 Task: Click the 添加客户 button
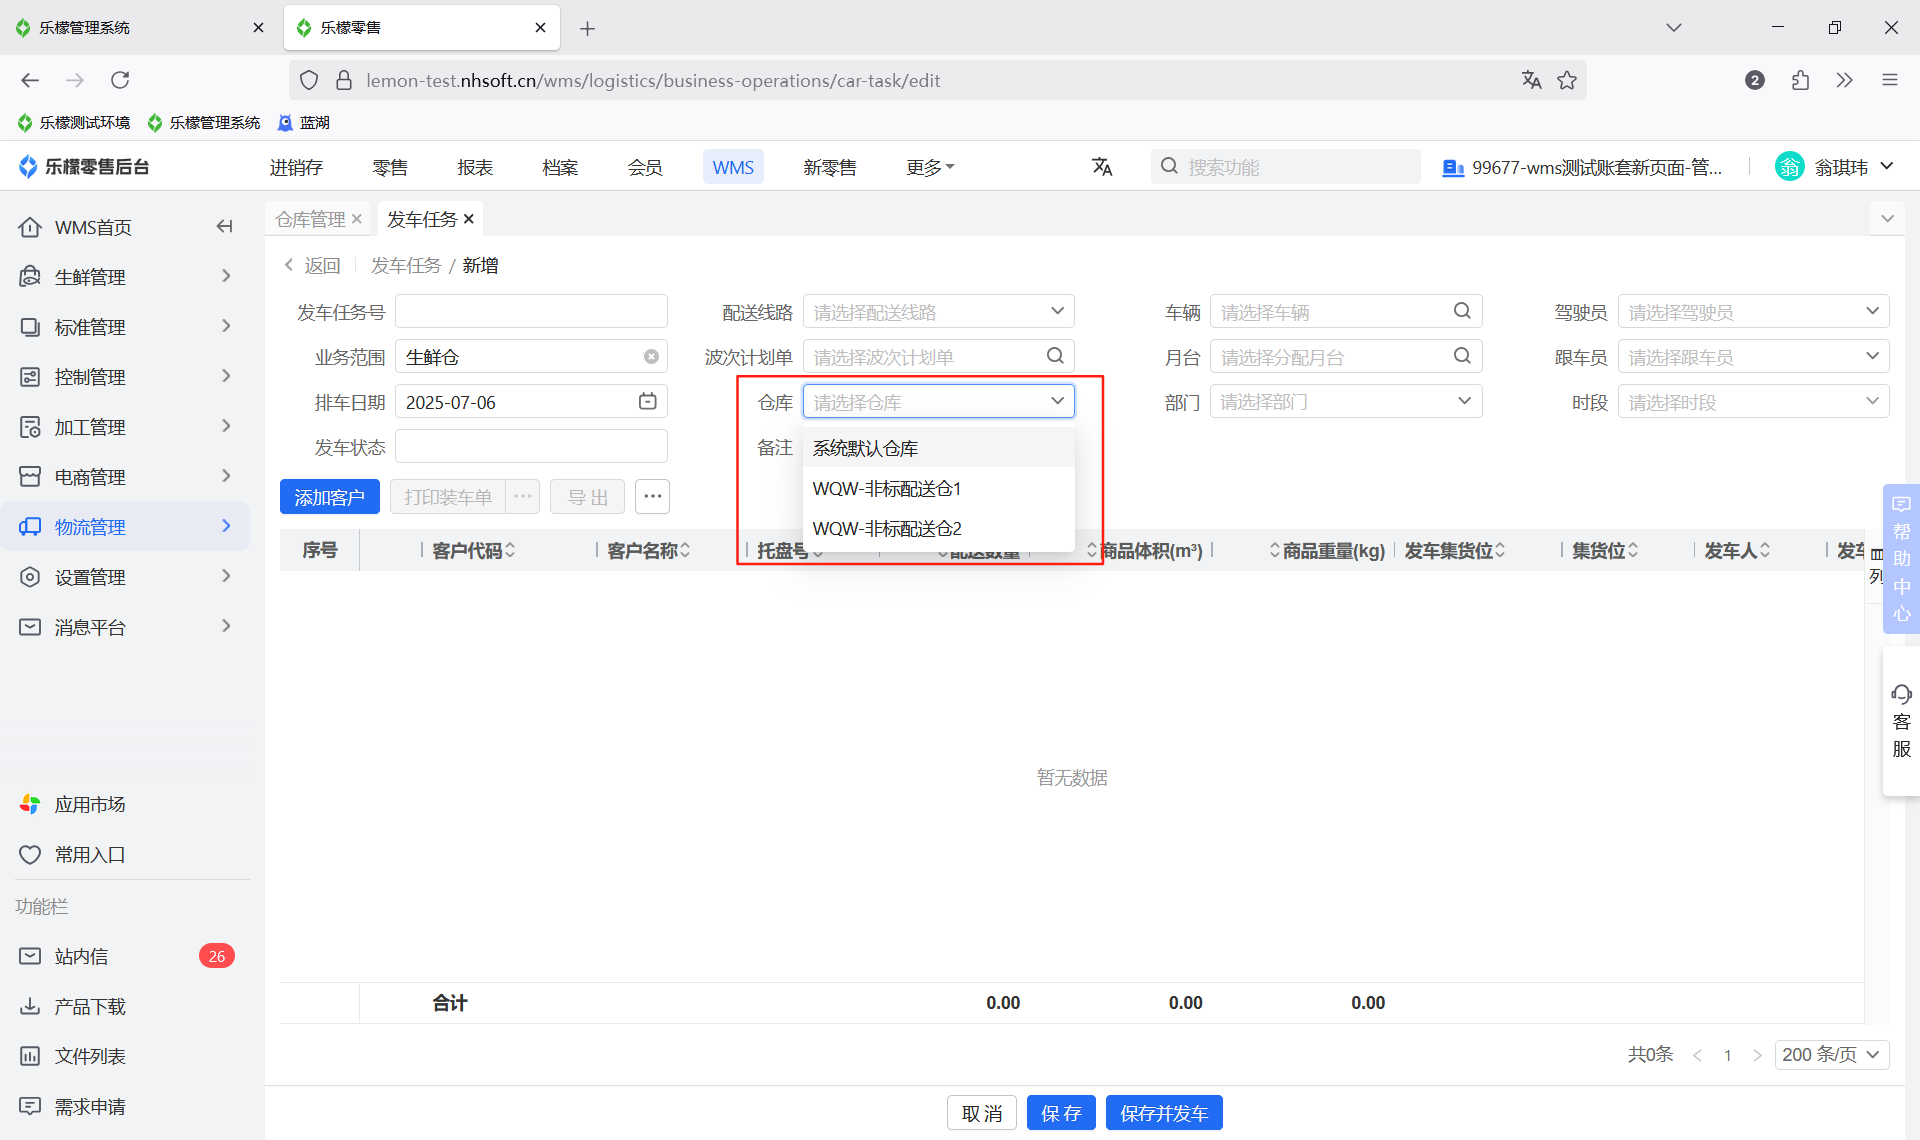click(x=329, y=497)
